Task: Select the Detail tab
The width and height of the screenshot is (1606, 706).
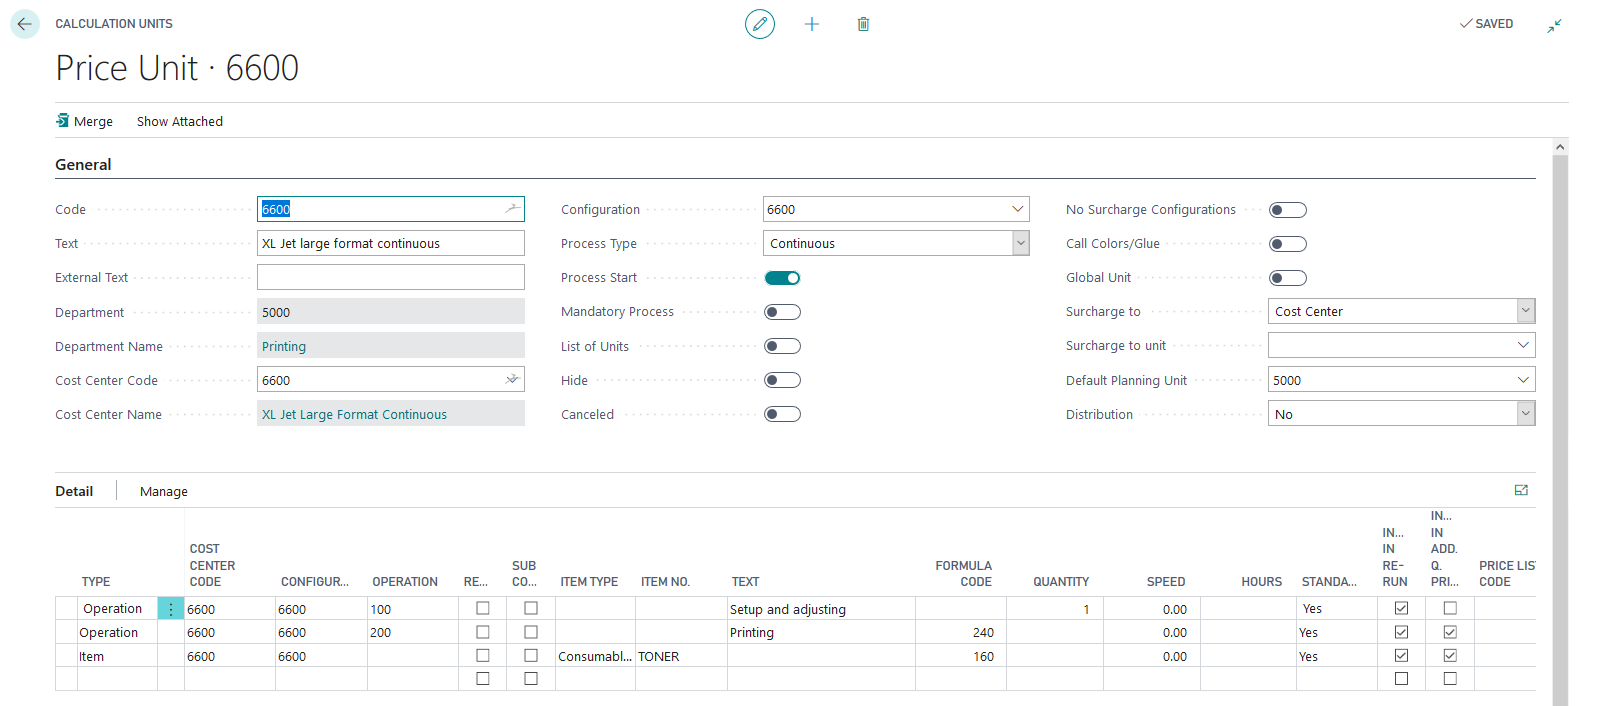Action: point(74,491)
